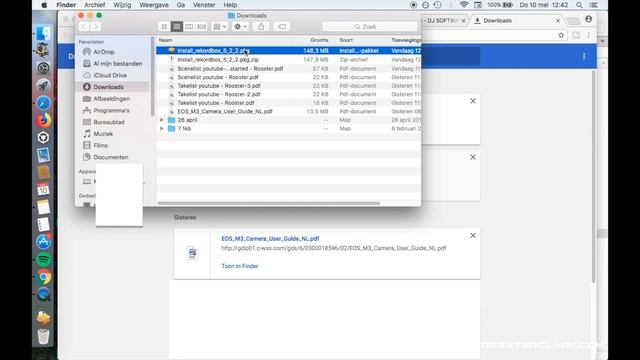
Task: Select Takelist youtube - Rooster-3.pdf
Action: point(289,86)
